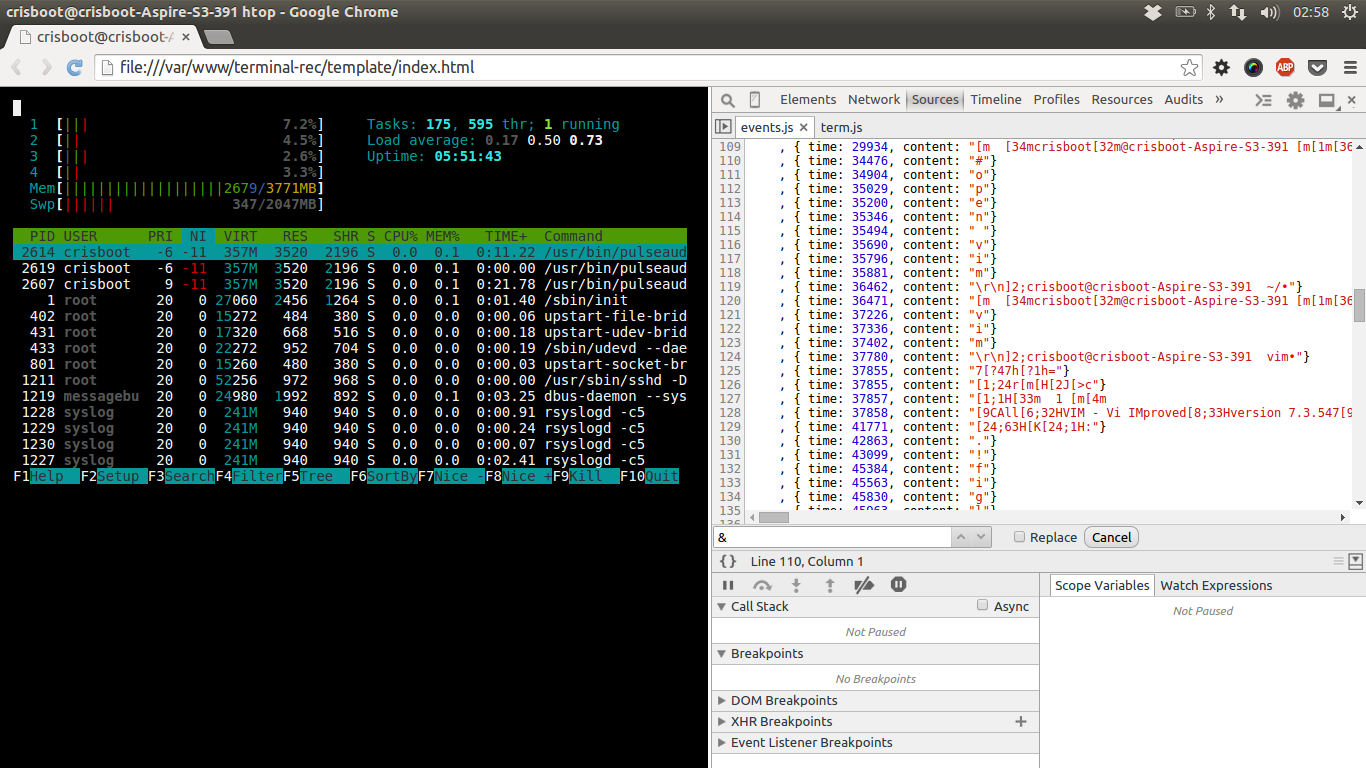Close the crisboot browser tab
The height and width of the screenshot is (768, 1366).
click(x=186, y=37)
